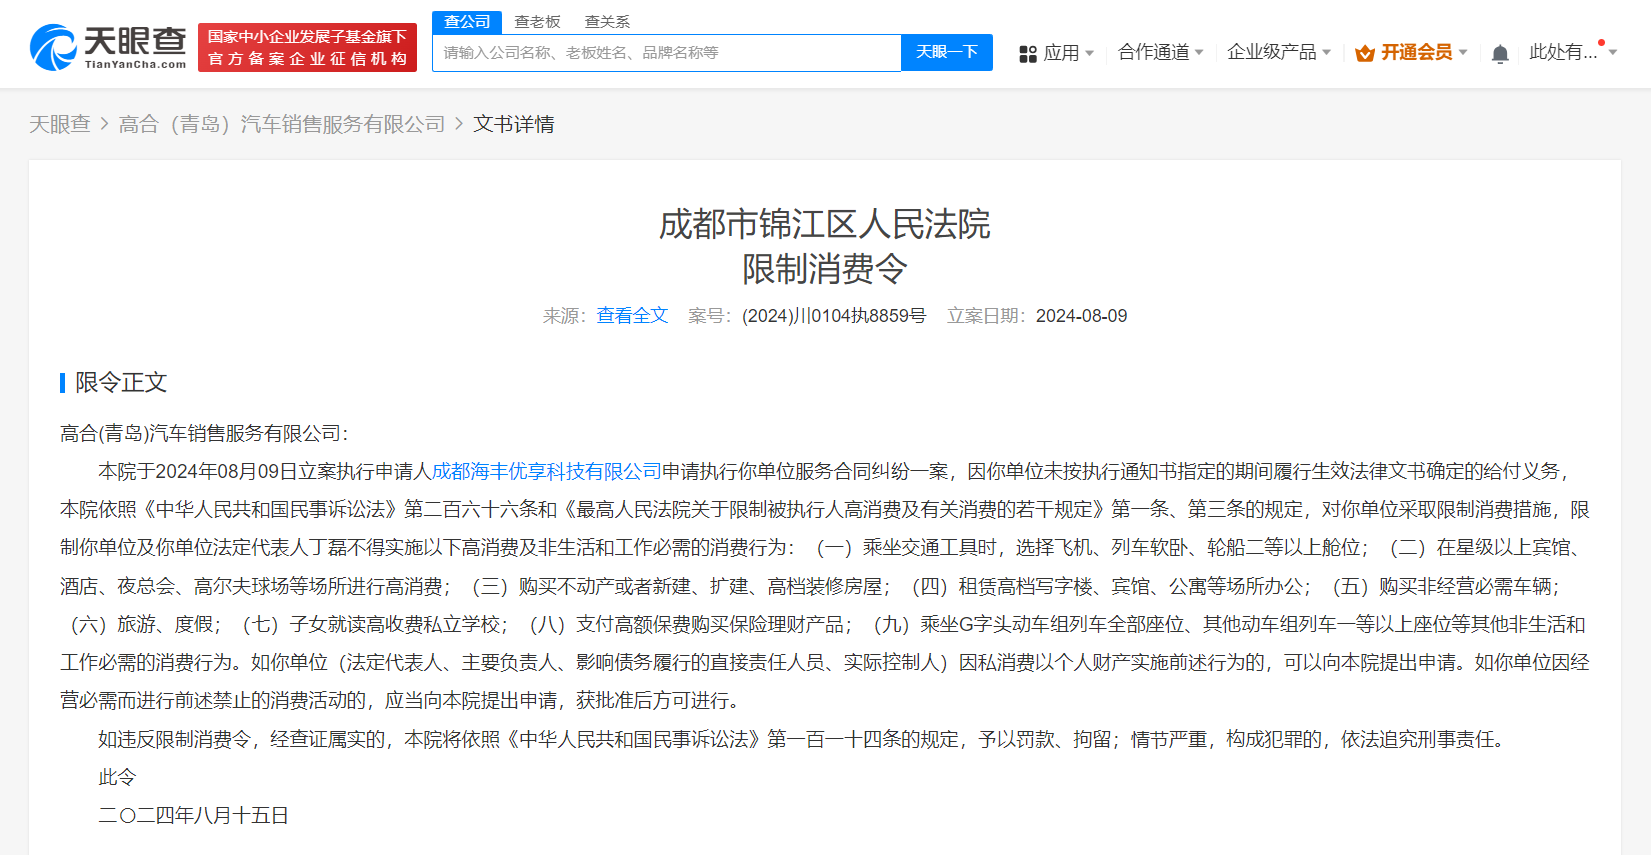This screenshot has height=855, width=1651.
Task: Open 高合(青岛)汽车销售服务有限公司 breadcrumb link
Action: [281, 124]
